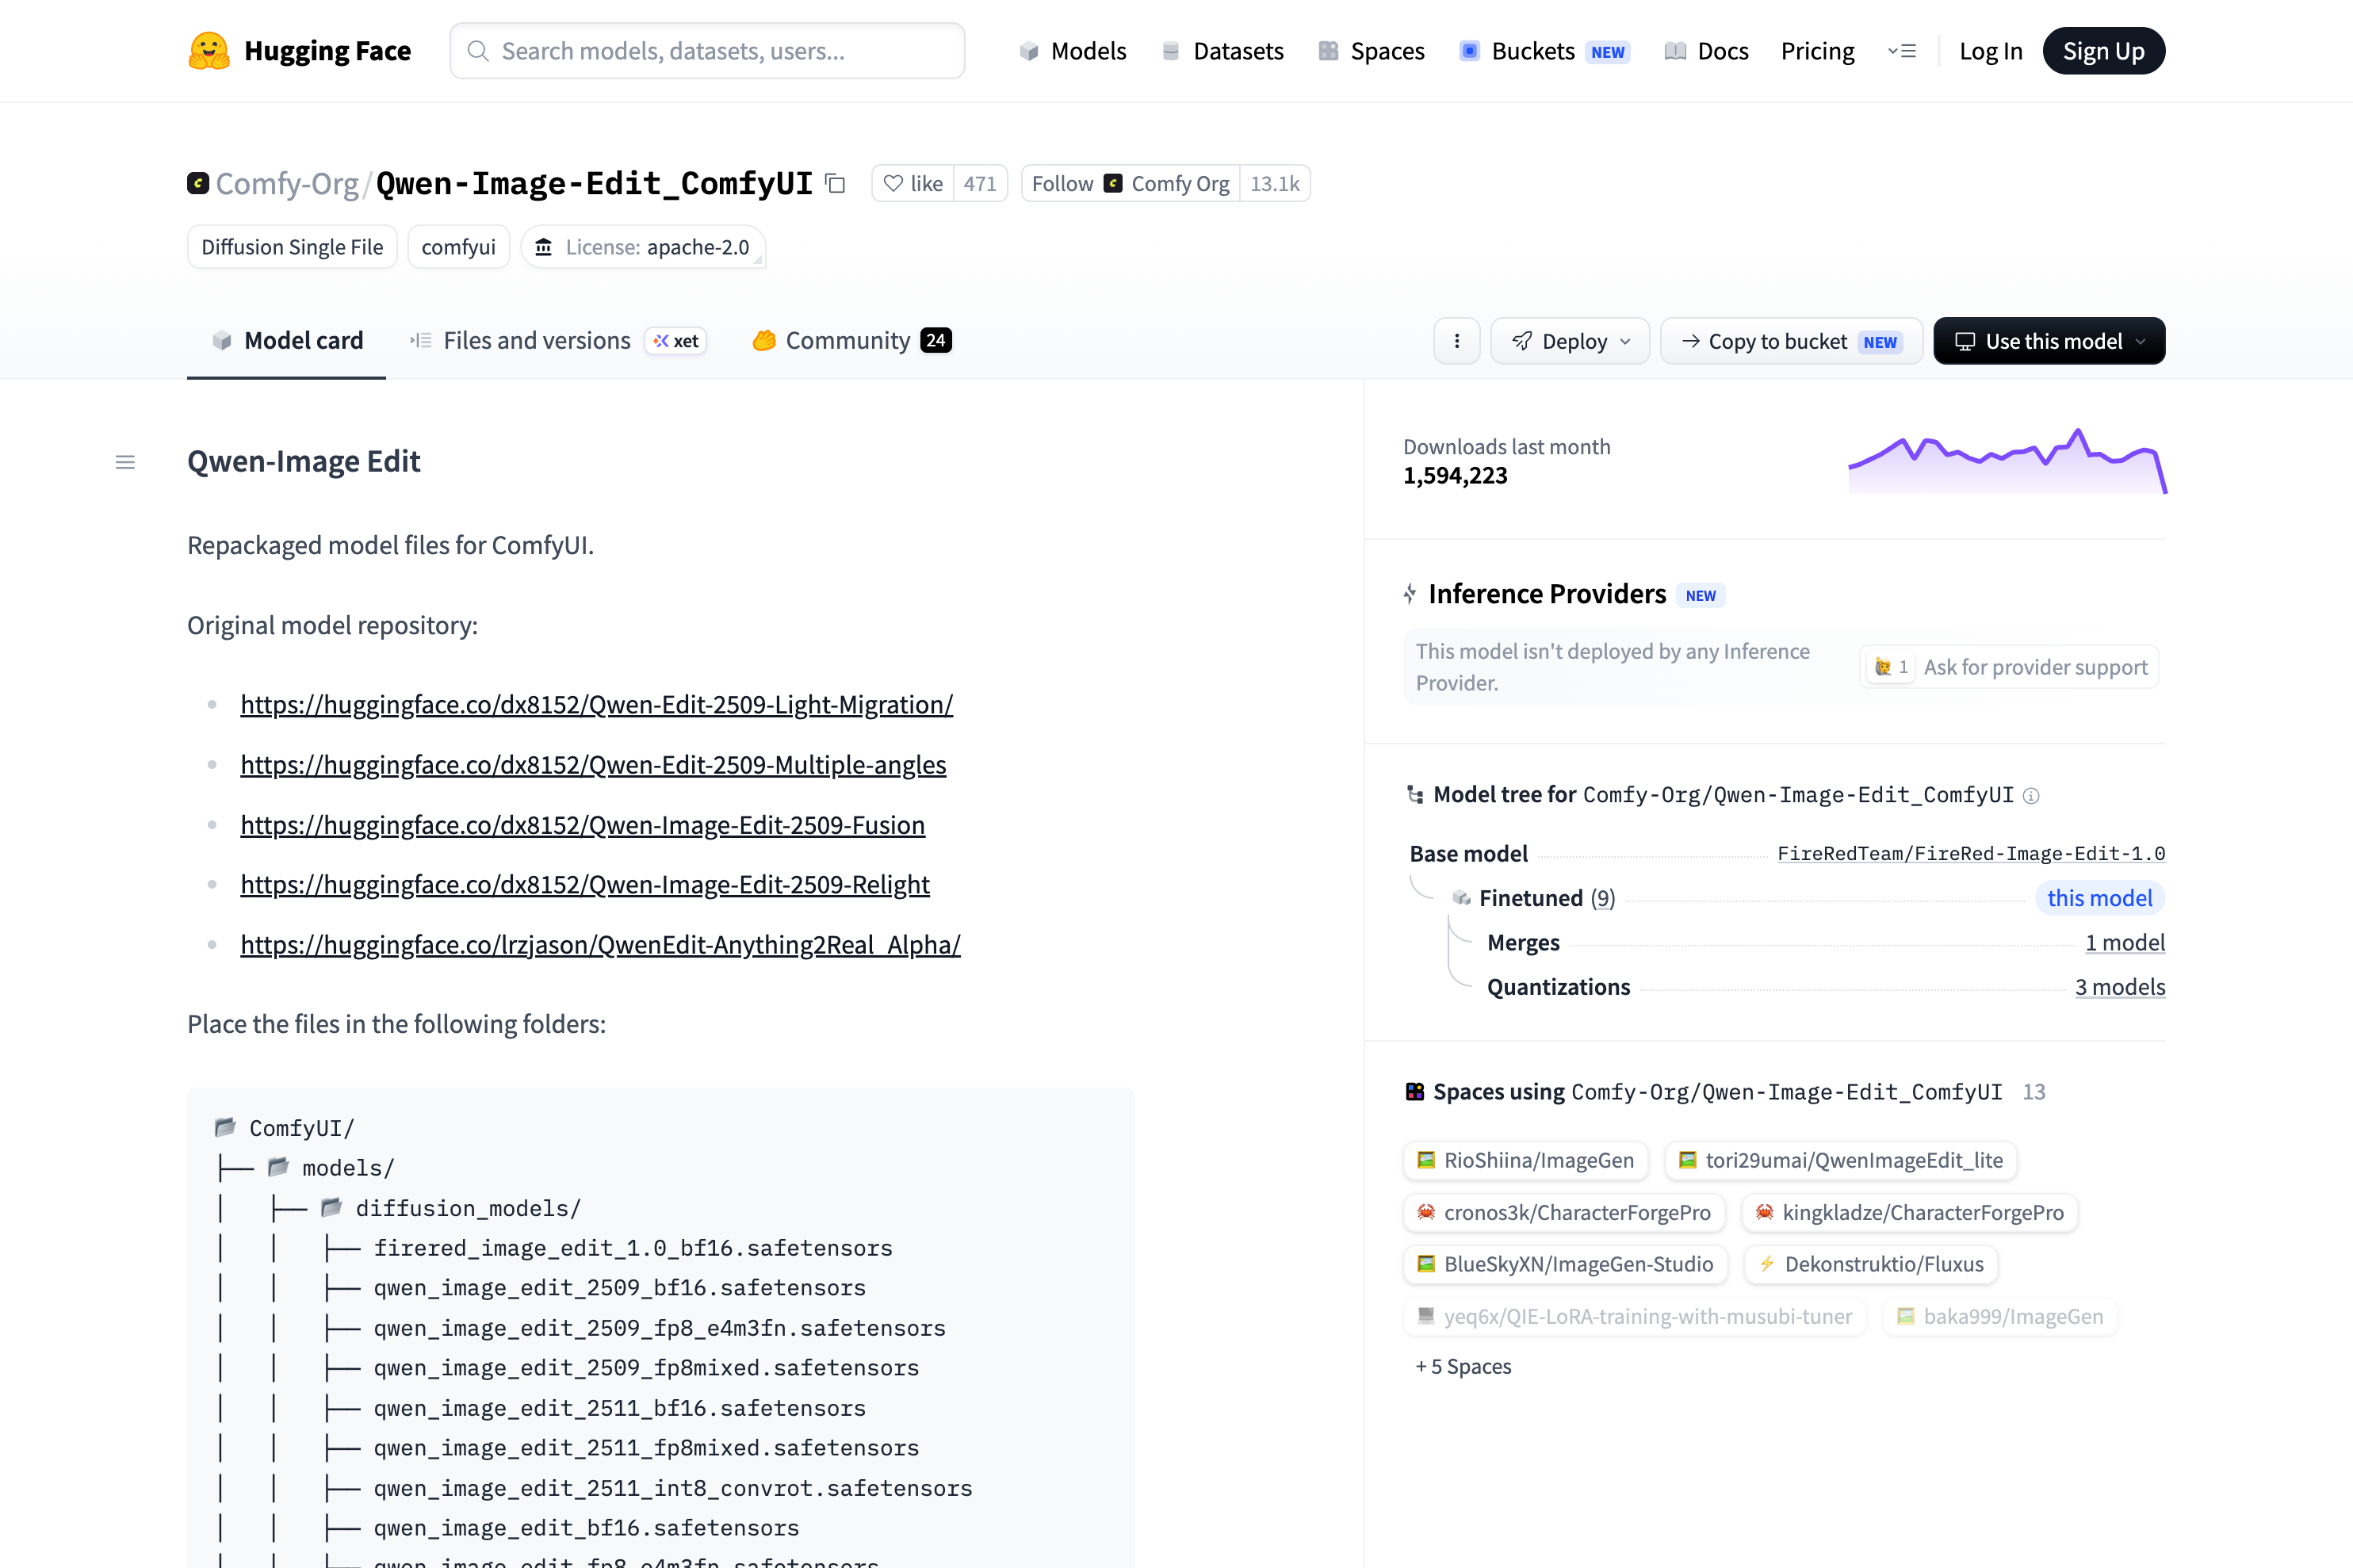This screenshot has height=1568, width=2353.
Task: Click the xet badge on Files tab
Action: 676,341
